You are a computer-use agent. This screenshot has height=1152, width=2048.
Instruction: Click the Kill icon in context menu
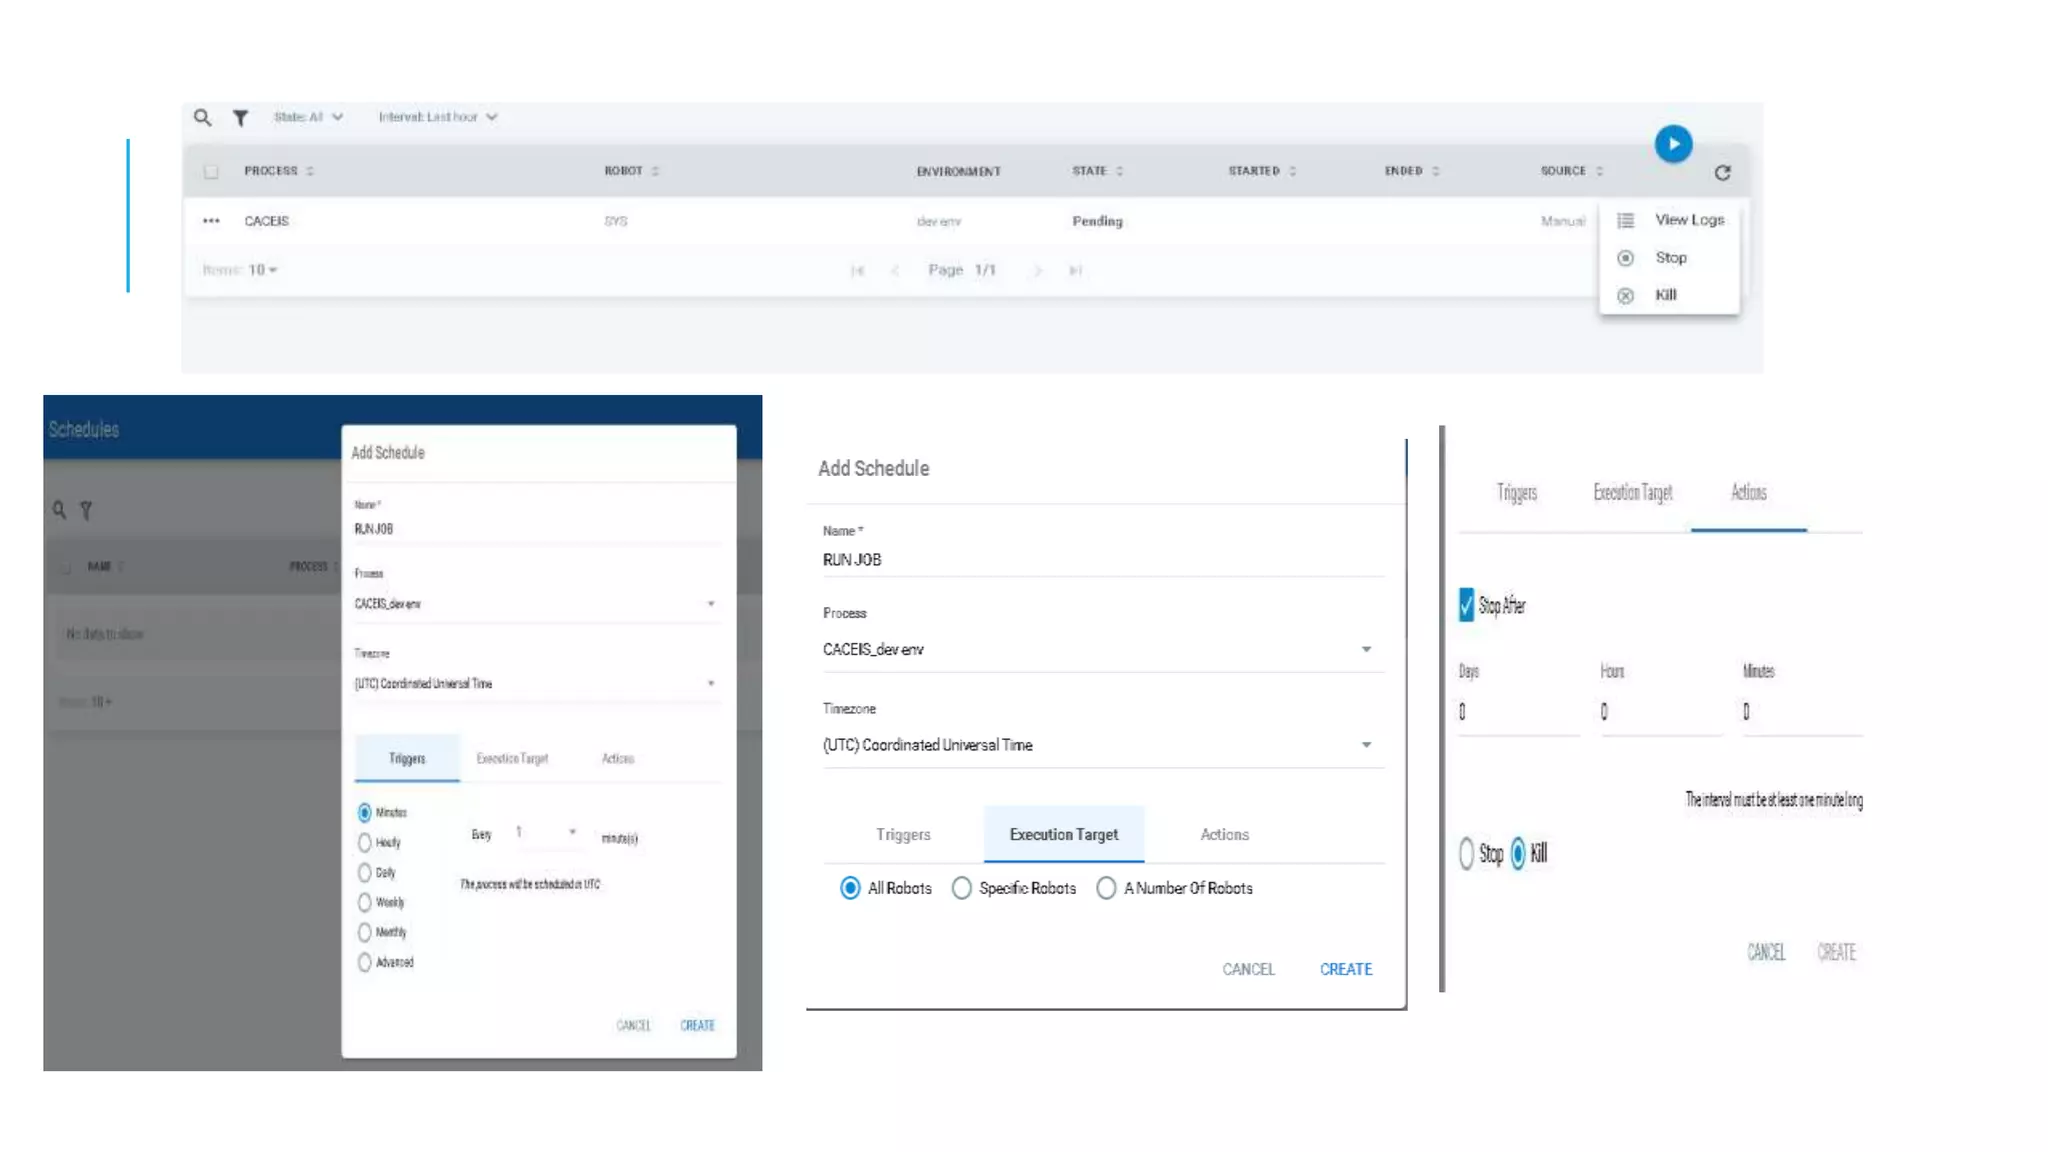[x=1626, y=296]
